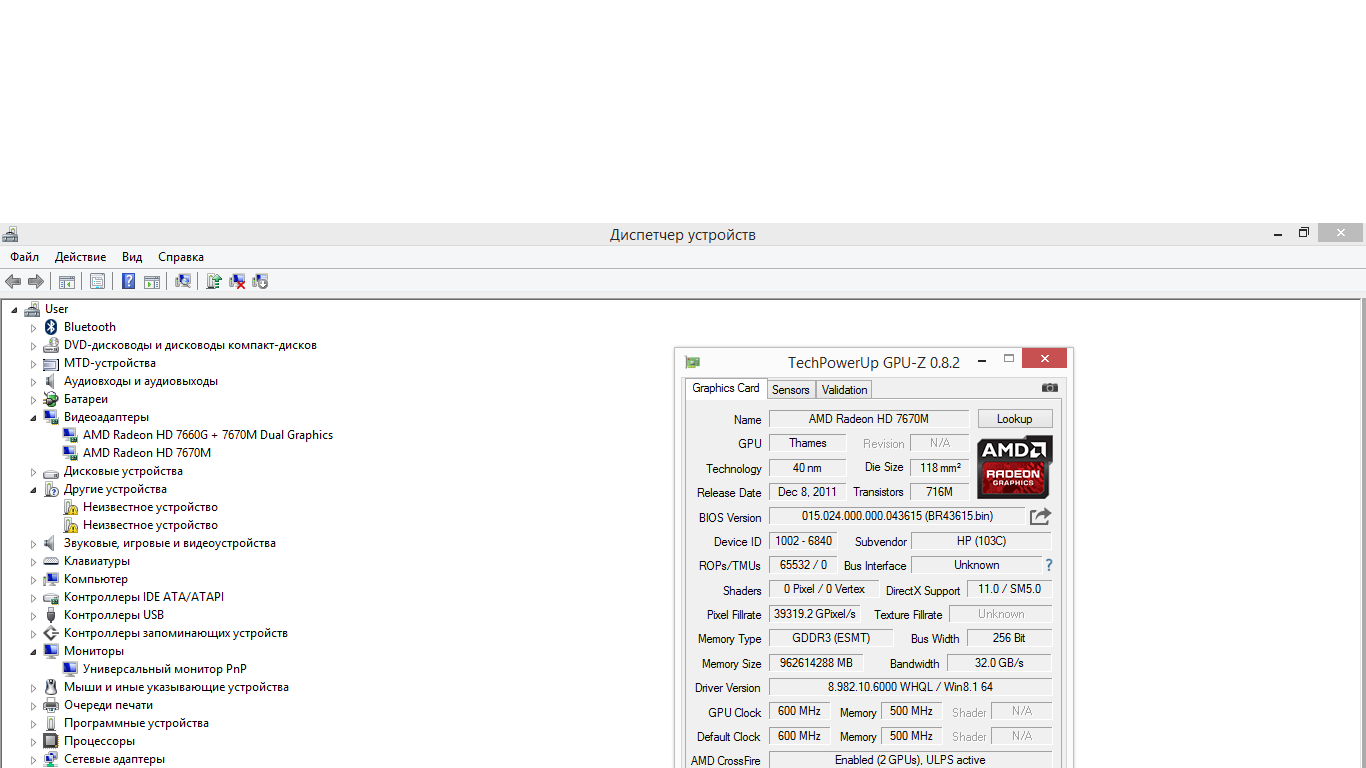
Task: Click the uninstall device toolbar icon with red X
Action: coord(237,282)
